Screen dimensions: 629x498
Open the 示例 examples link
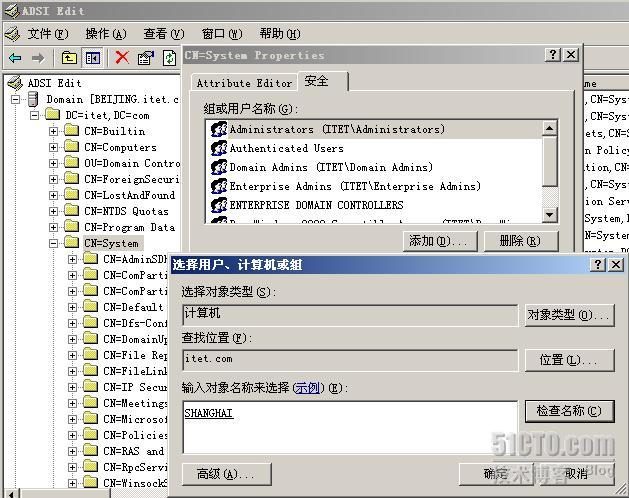[x=308, y=388]
